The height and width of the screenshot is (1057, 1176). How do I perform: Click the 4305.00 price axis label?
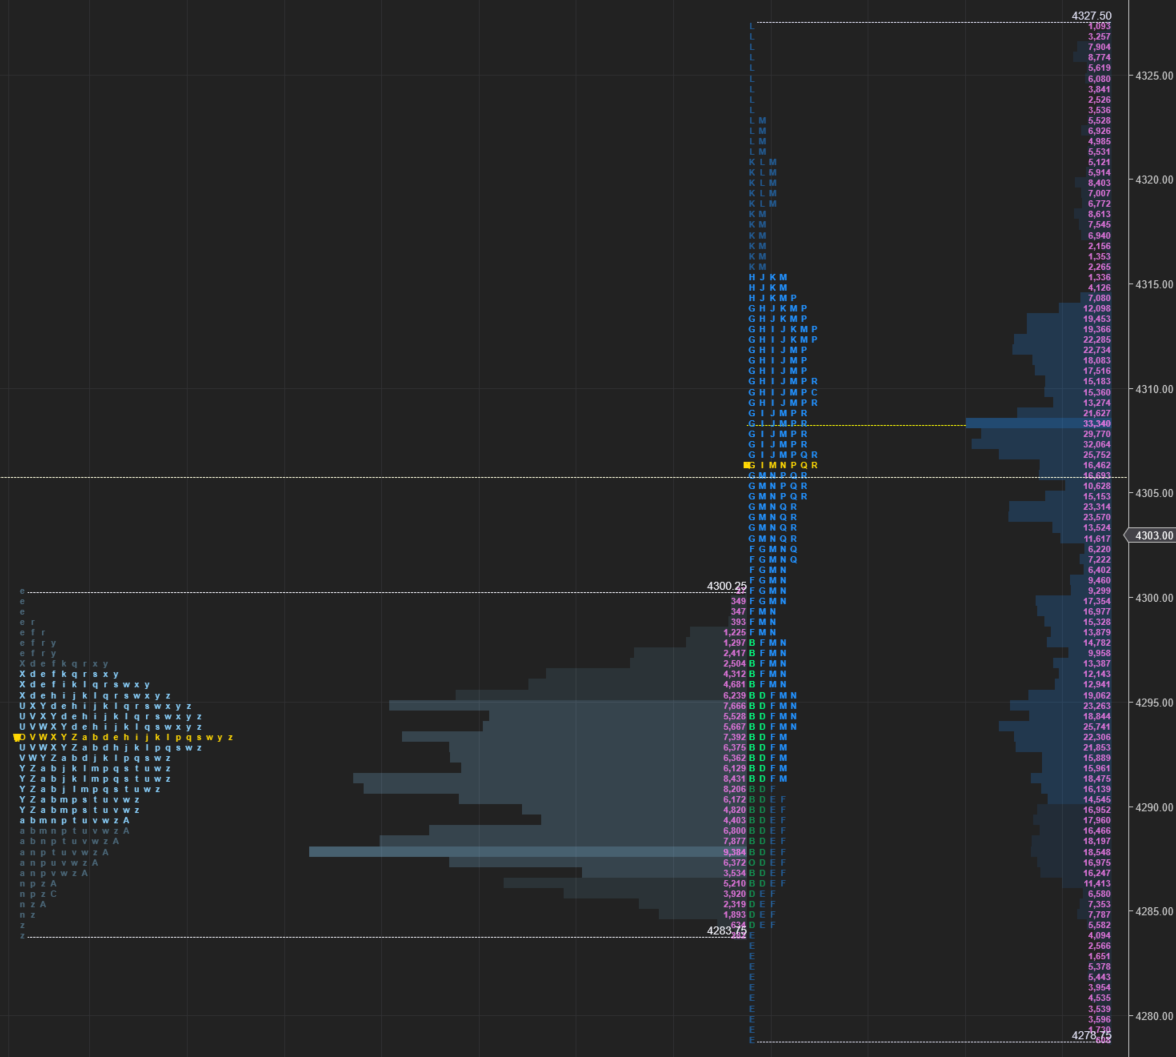pos(1154,493)
